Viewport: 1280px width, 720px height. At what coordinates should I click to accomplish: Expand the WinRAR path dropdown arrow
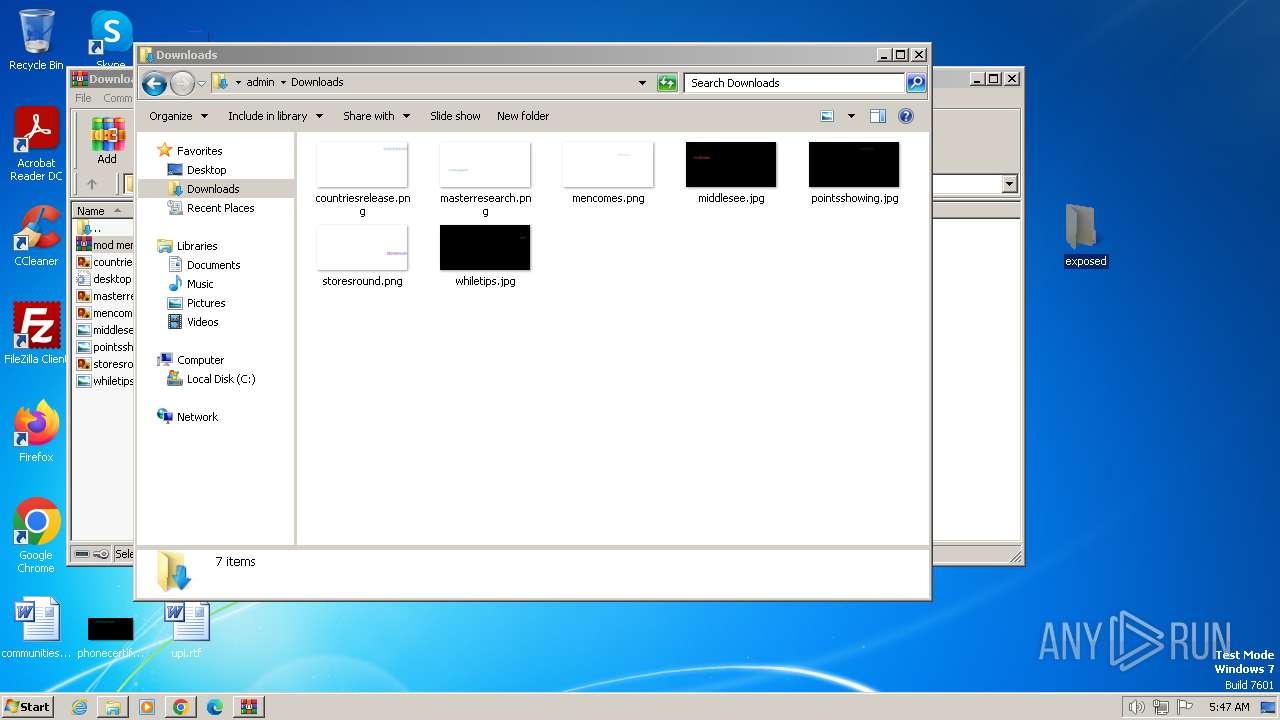(1009, 184)
